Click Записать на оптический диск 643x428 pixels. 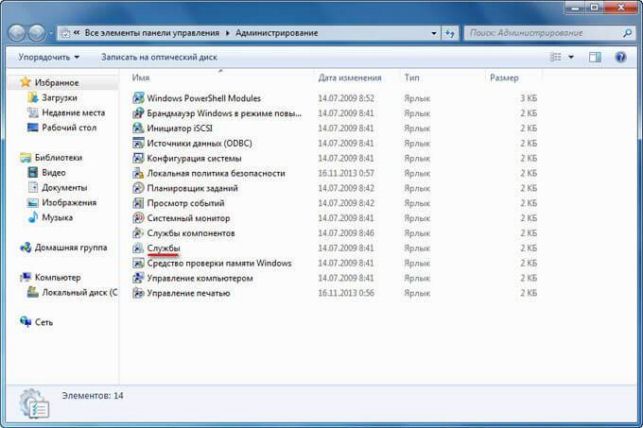pos(159,57)
